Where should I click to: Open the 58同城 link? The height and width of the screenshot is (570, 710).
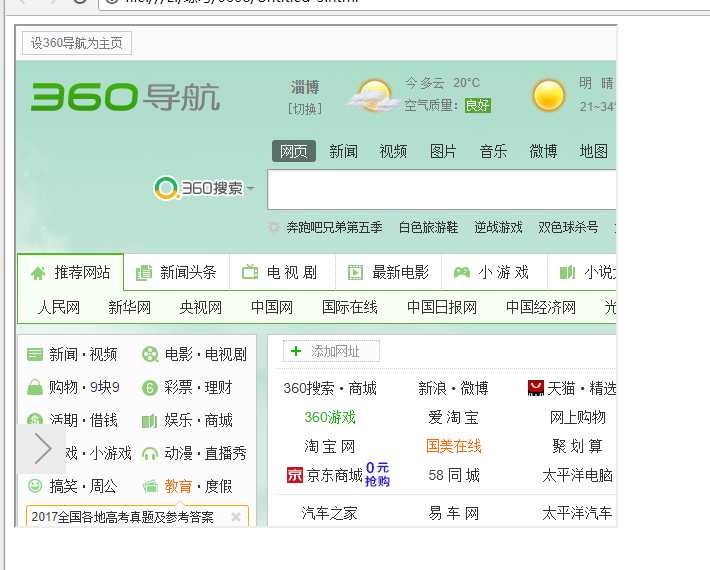454,475
